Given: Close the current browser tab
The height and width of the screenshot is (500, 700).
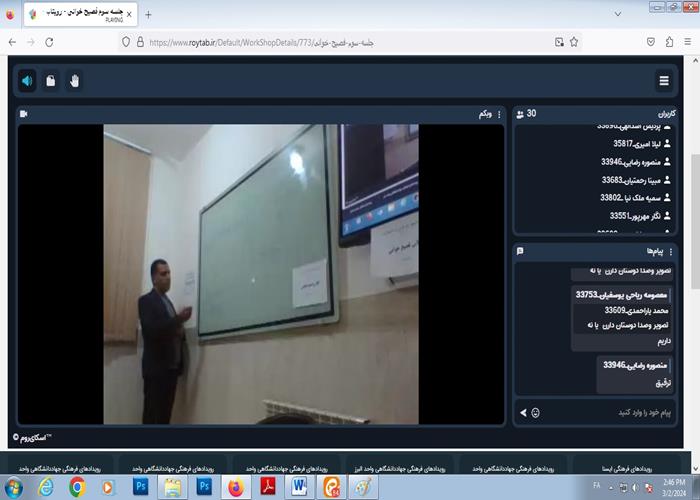Looking at the screenshot, I should 129,15.
